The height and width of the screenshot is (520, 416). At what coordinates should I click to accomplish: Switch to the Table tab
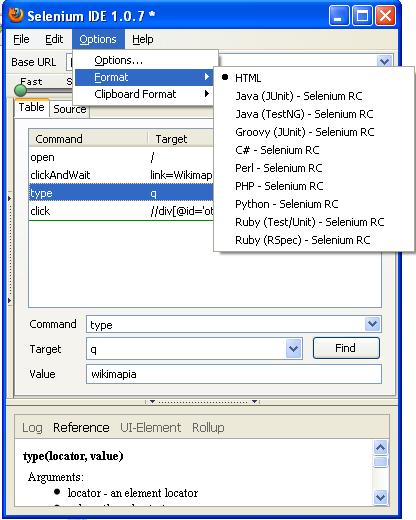coord(32,107)
